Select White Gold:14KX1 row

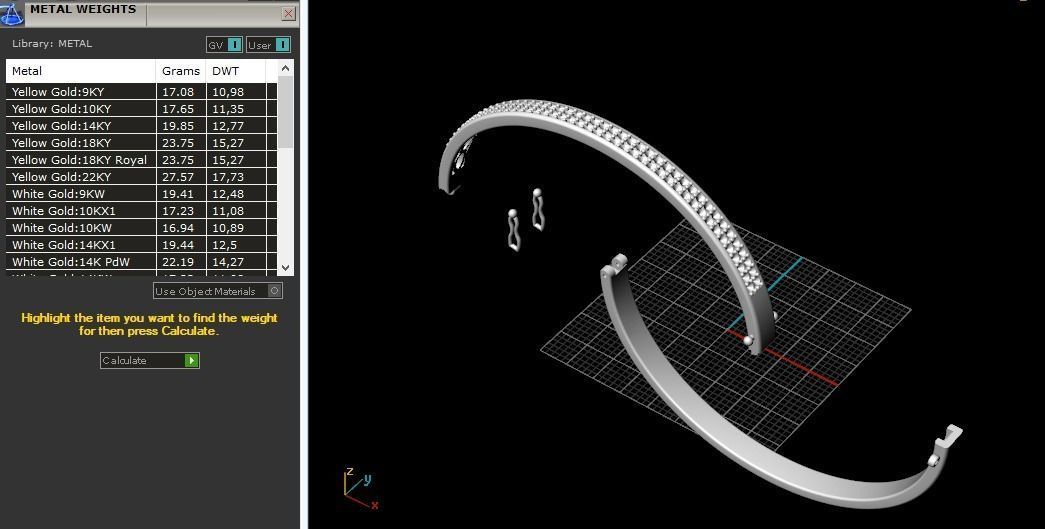[x=141, y=245]
